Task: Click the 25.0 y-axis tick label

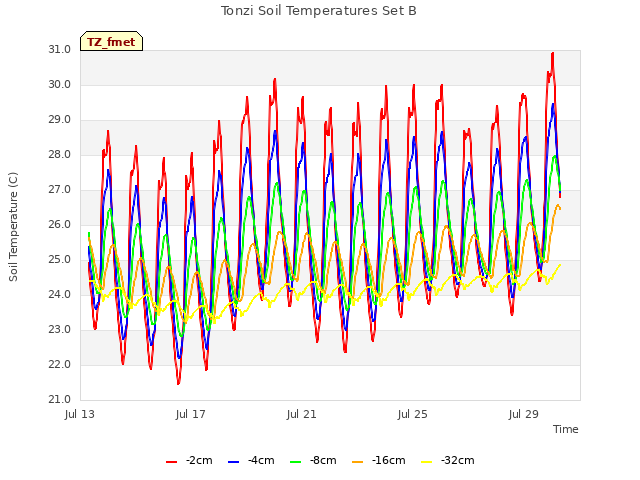Action: [60, 260]
